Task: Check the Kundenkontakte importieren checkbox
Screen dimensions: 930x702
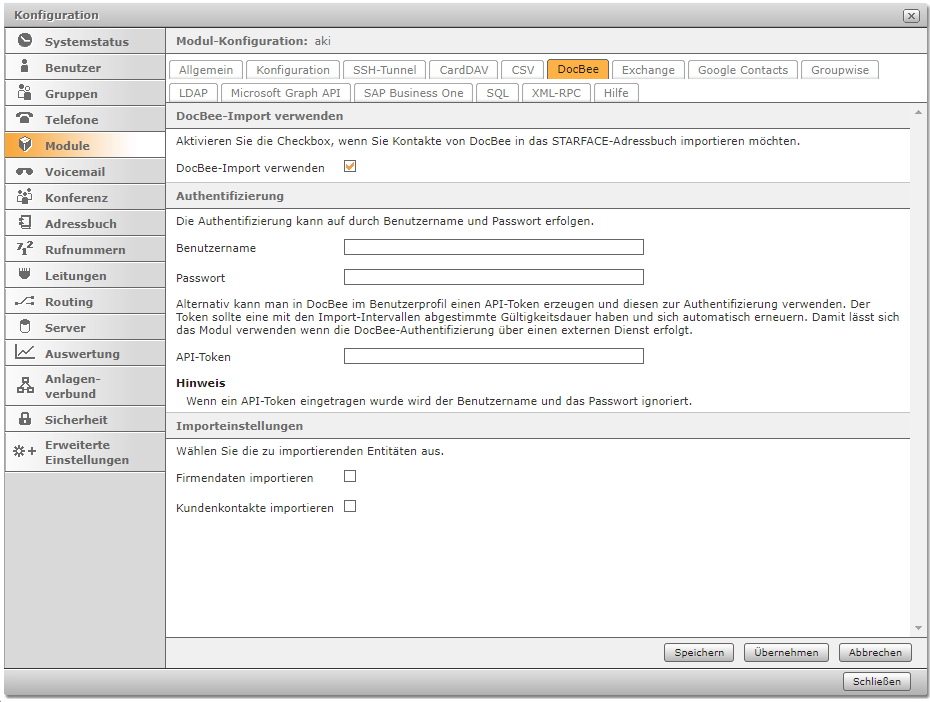Action: point(350,507)
